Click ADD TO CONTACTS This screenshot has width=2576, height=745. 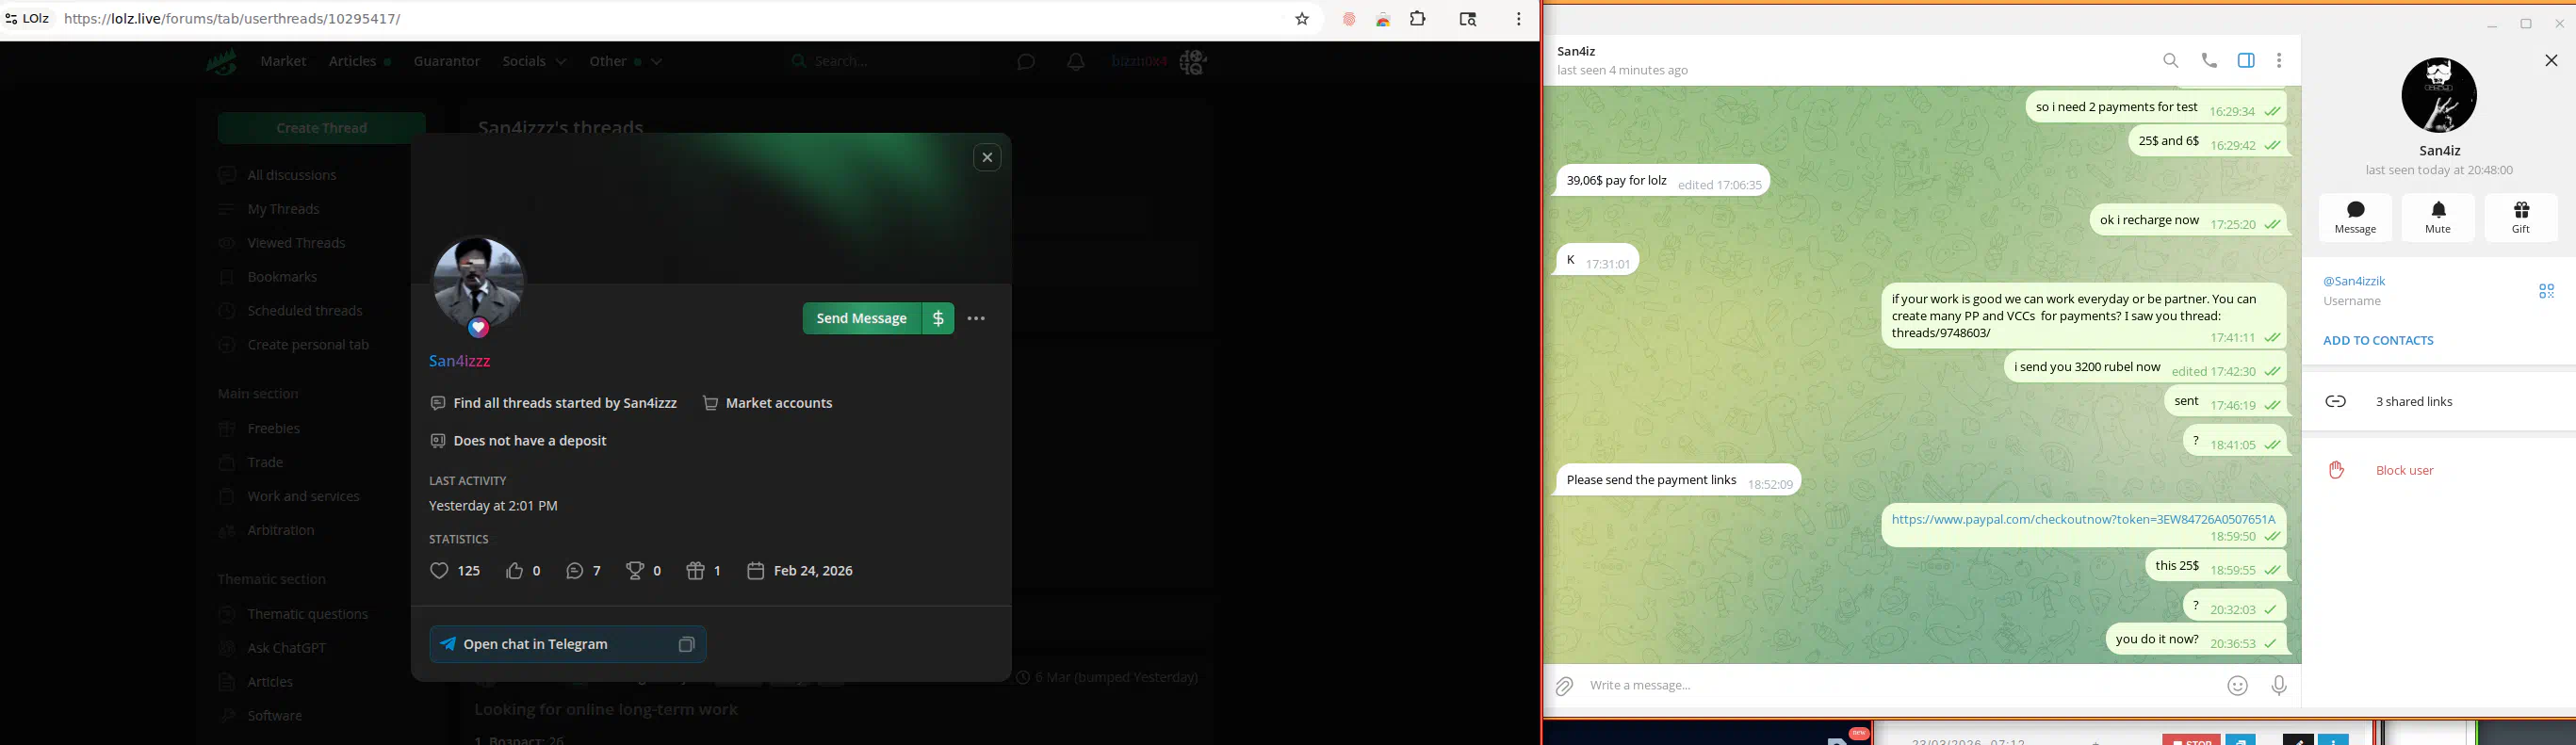click(x=2377, y=341)
